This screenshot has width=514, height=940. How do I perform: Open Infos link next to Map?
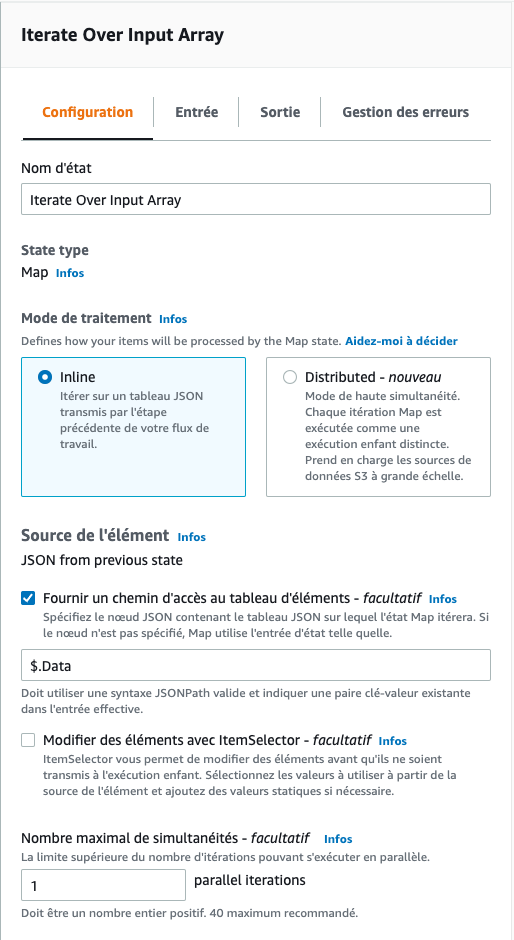pyautogui.click(x=70, y=273)
